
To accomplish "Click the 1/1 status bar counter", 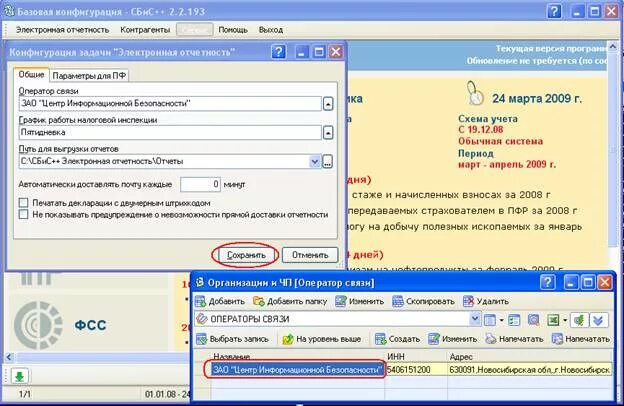I will pos(24,394).
